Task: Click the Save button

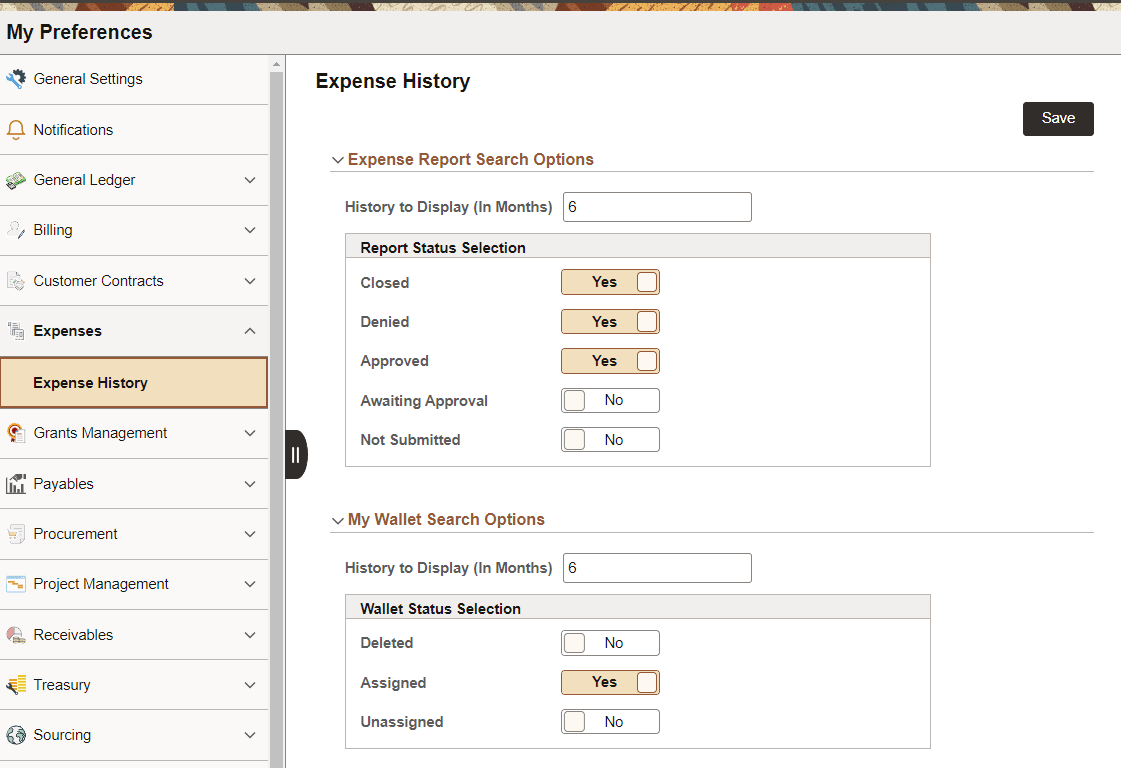Action: [1058, 118]
